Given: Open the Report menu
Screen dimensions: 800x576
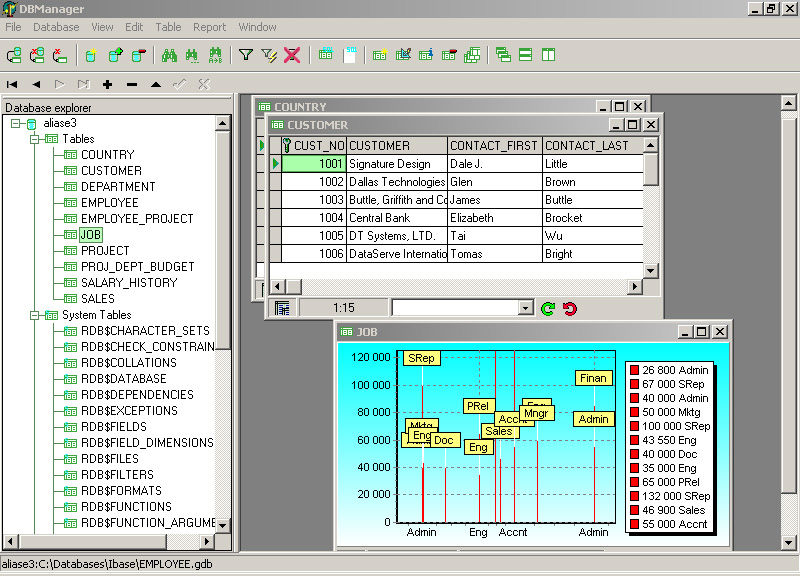Looking at the screenshot, I should [x=209, y=27].
